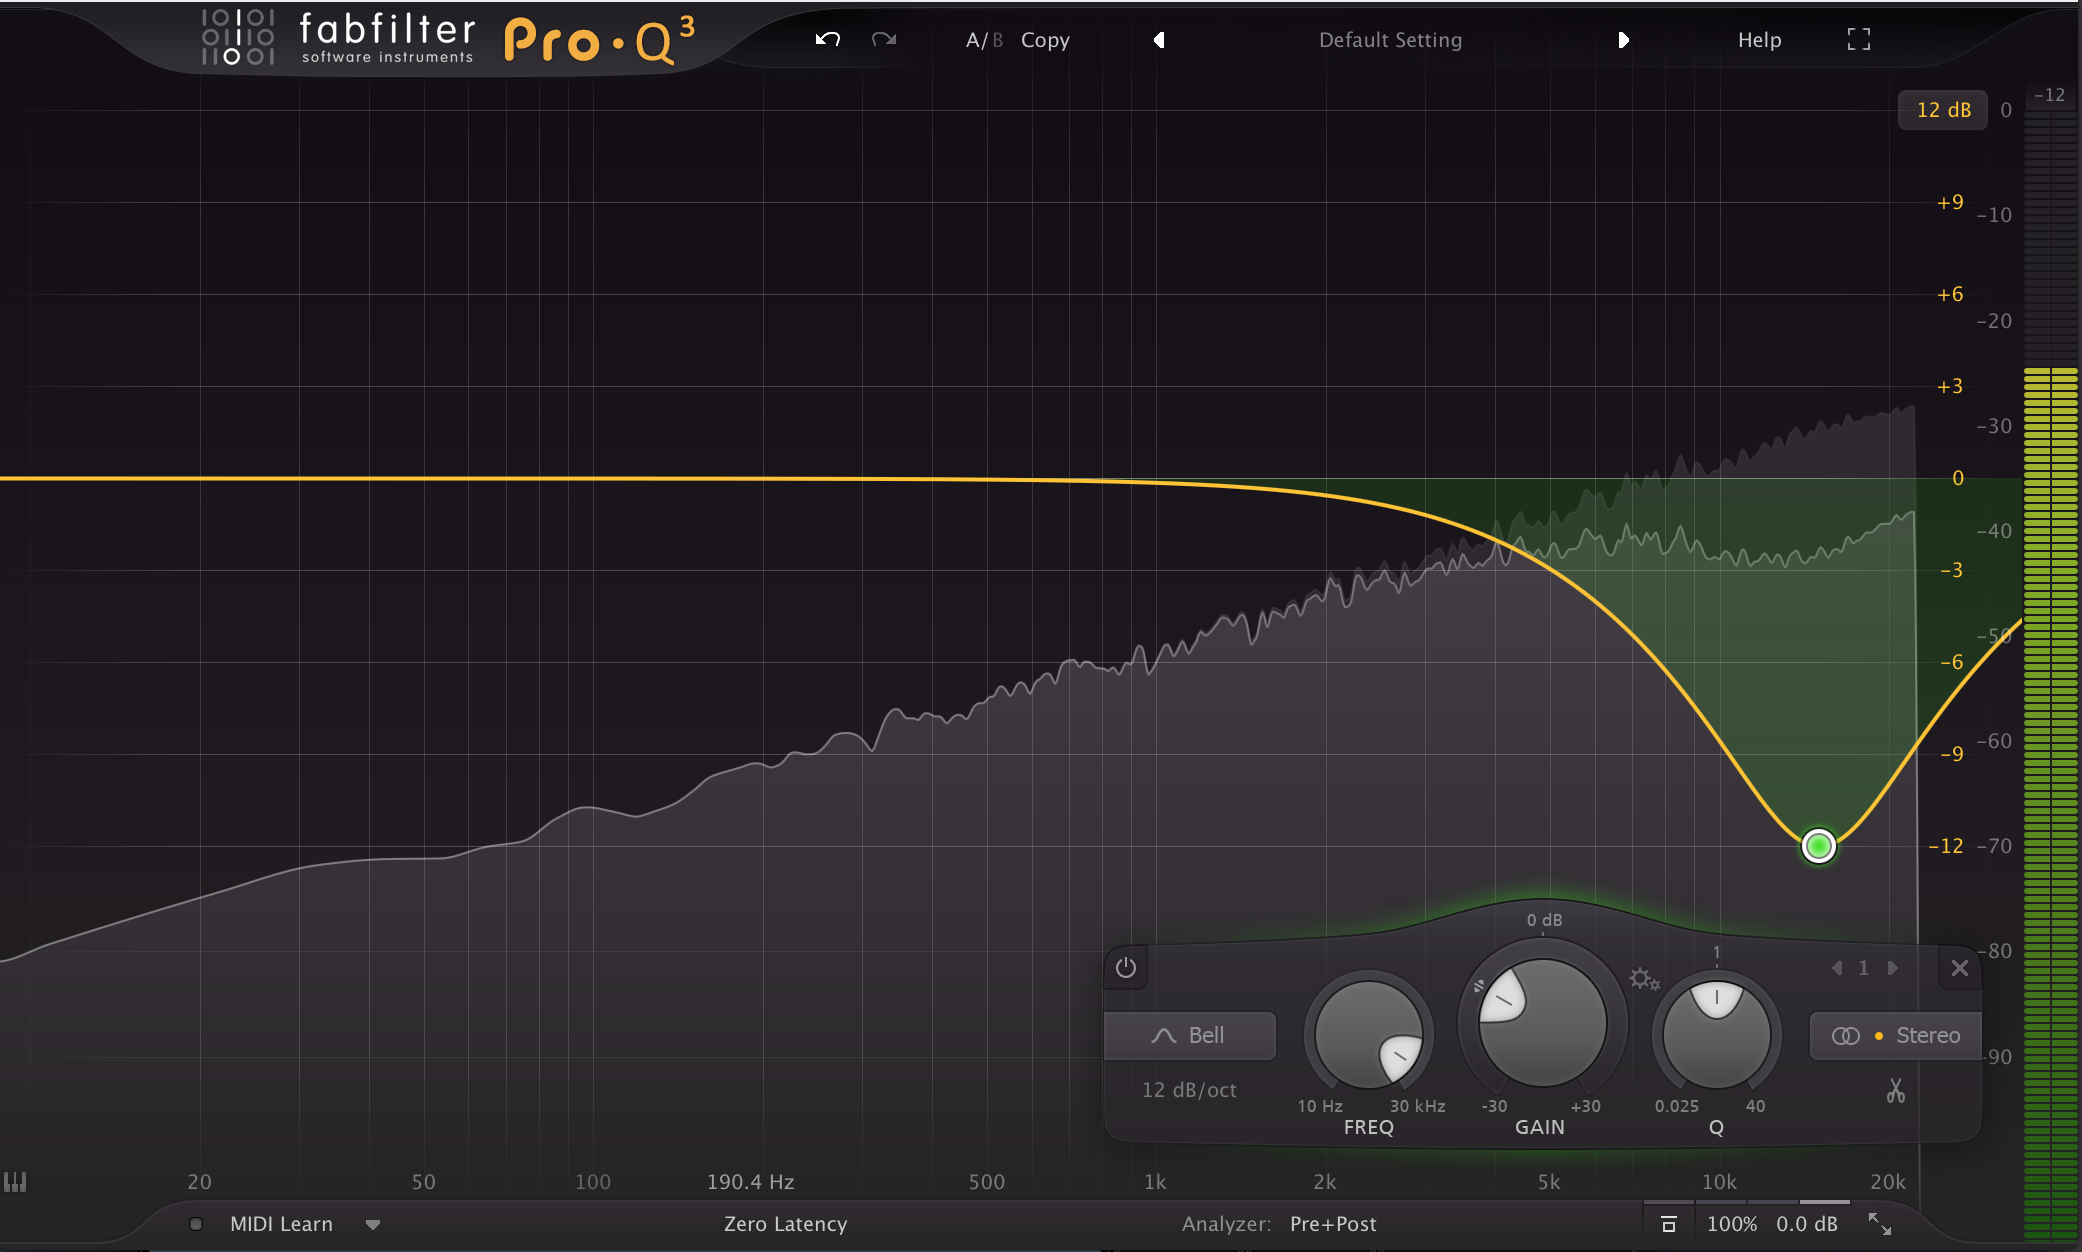Screen dimensions: 2082x1252
Task: Open the Zero Latency processing mode menu
Action: tap(785, 1224)
